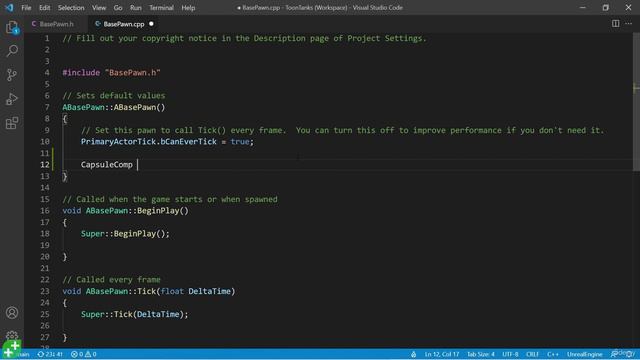
Task: Open the Run menu
Action: tap(136, 8)
